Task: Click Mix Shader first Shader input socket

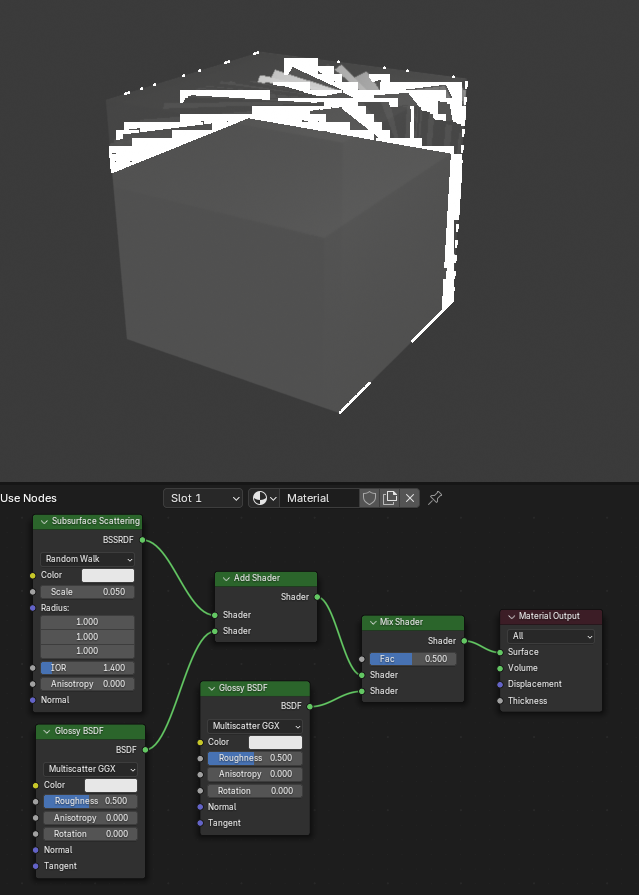Action: click(362, 675)
